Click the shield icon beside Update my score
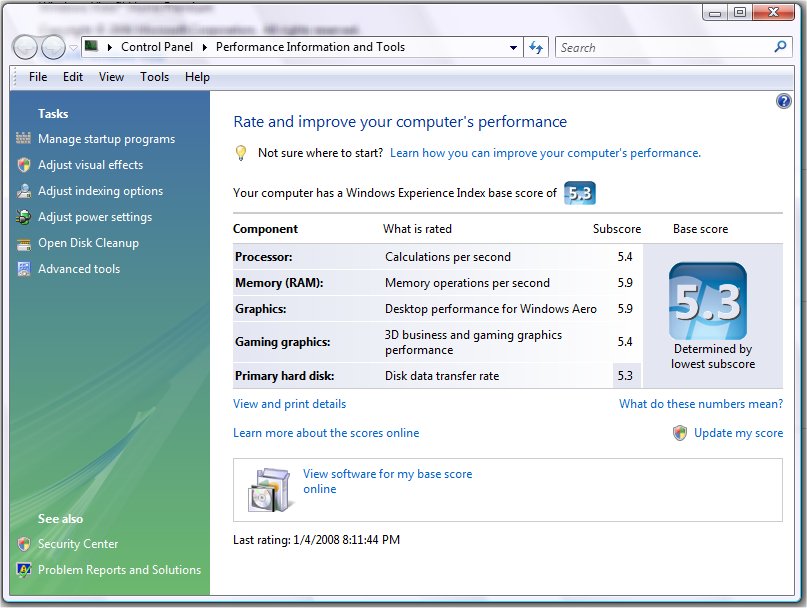 pyautogui.click(x=680, y=433)
